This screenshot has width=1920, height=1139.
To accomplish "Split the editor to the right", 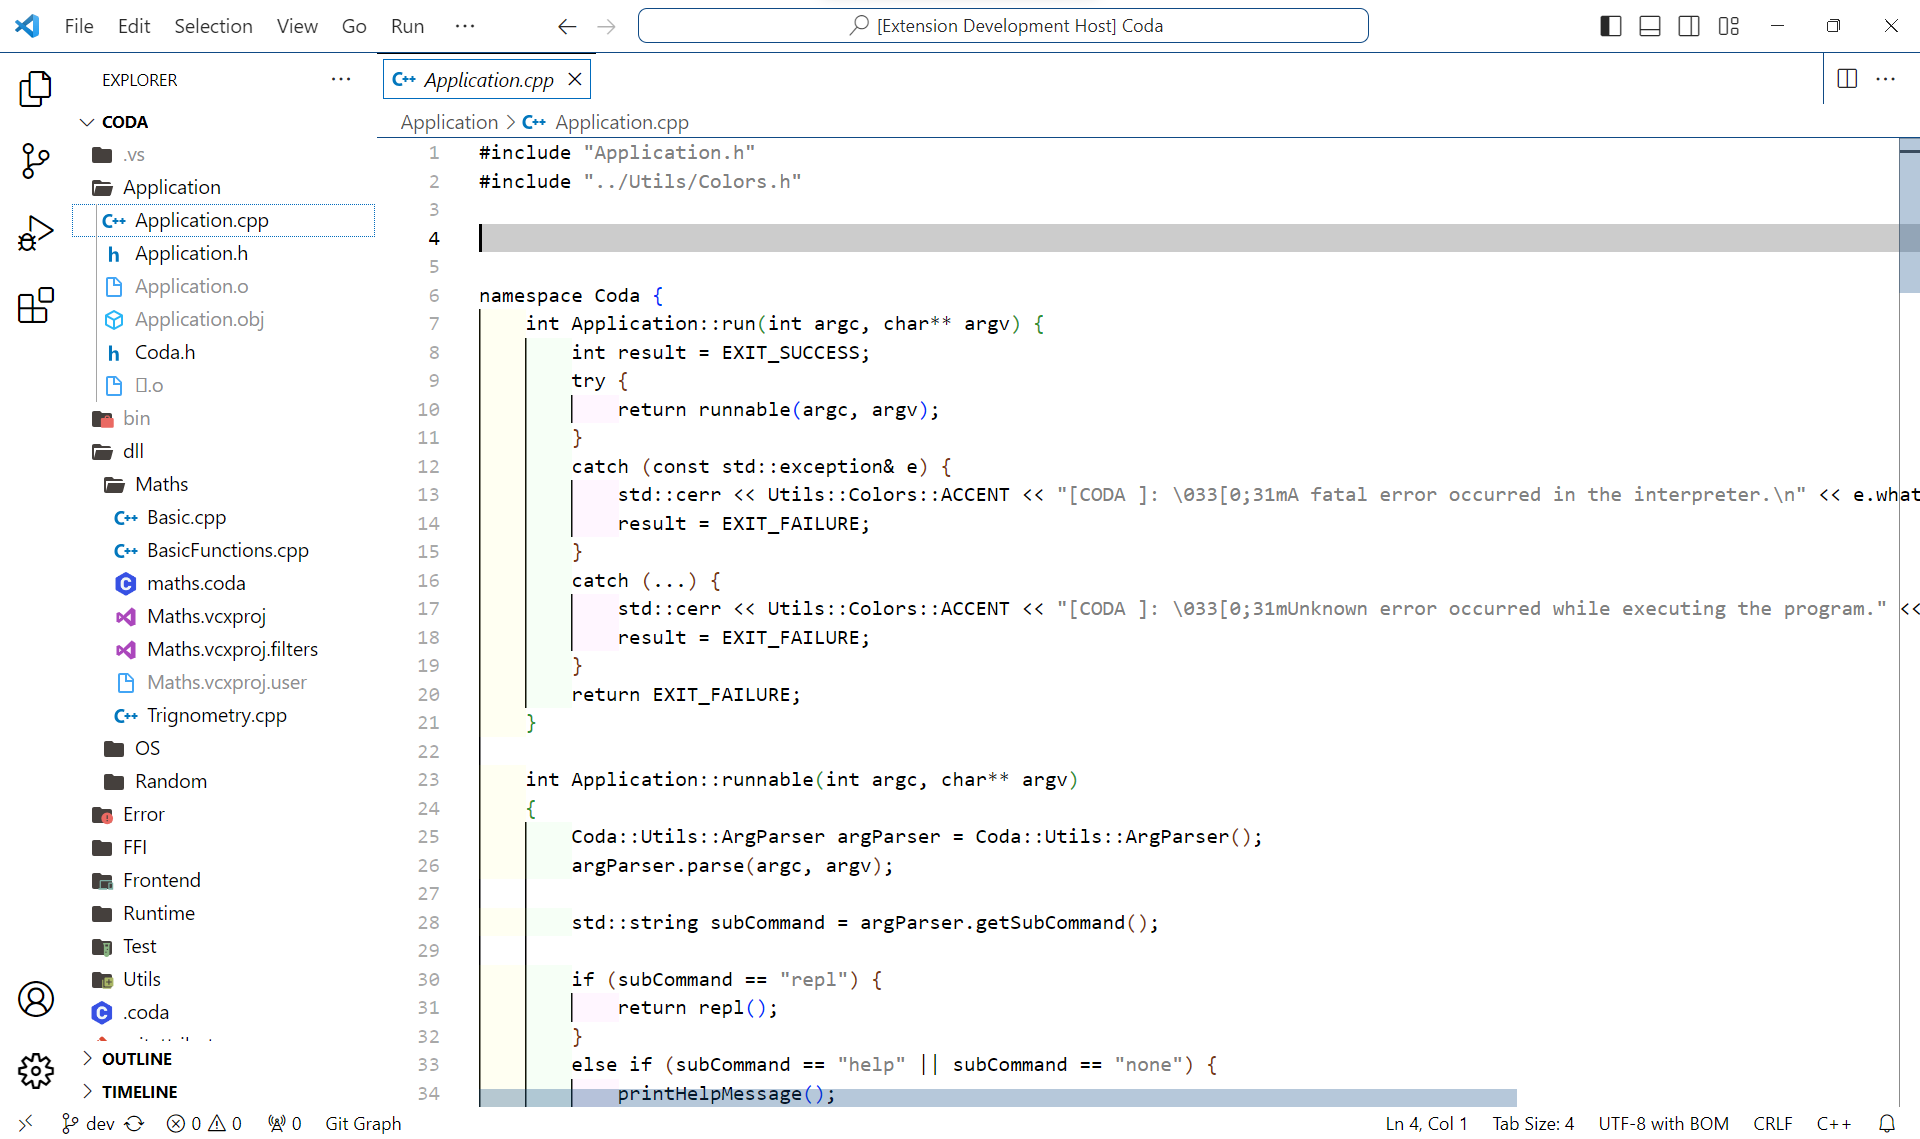I will 1847,79.
